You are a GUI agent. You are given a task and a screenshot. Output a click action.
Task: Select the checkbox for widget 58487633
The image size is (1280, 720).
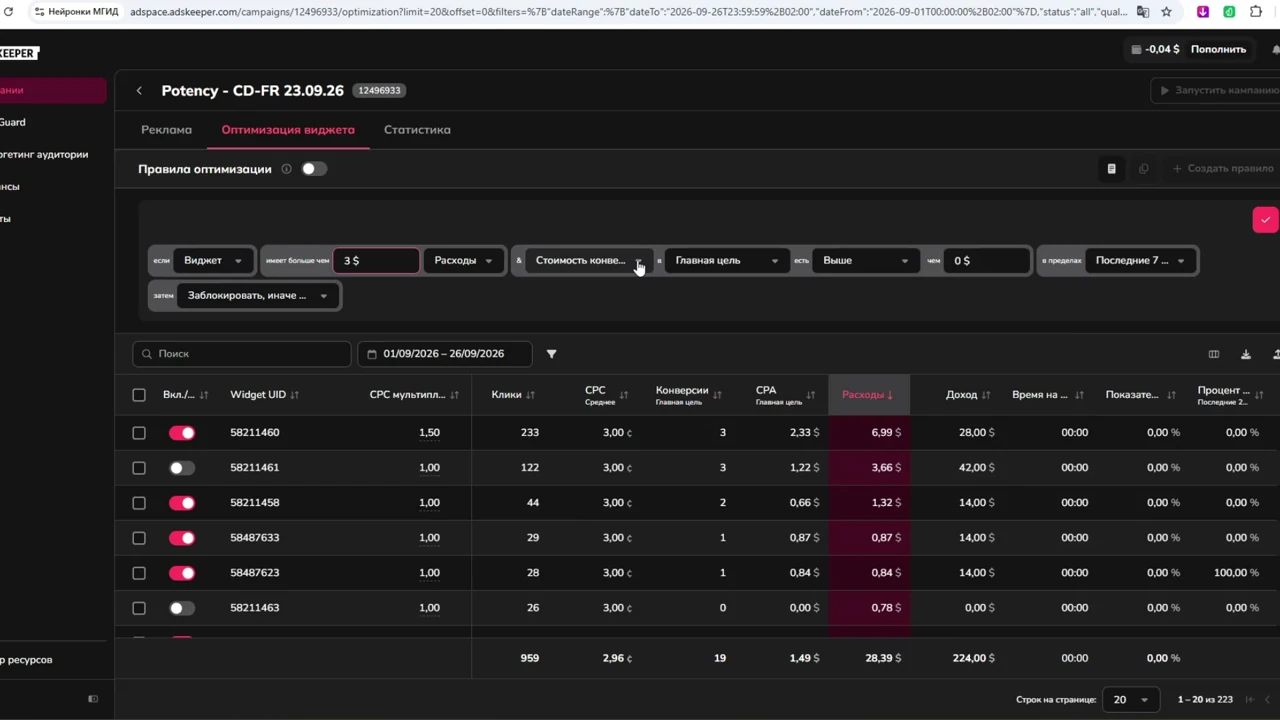pos(139,538)
